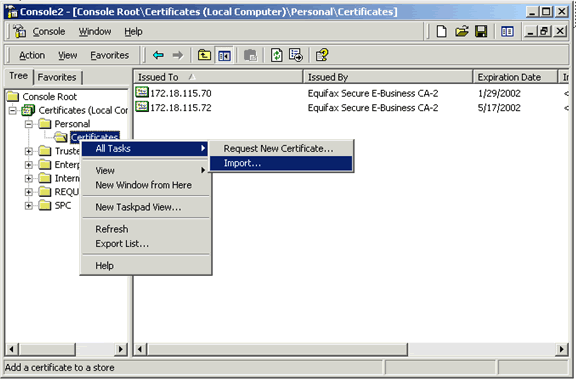Sort by the Issued To column header

point(218,77)
